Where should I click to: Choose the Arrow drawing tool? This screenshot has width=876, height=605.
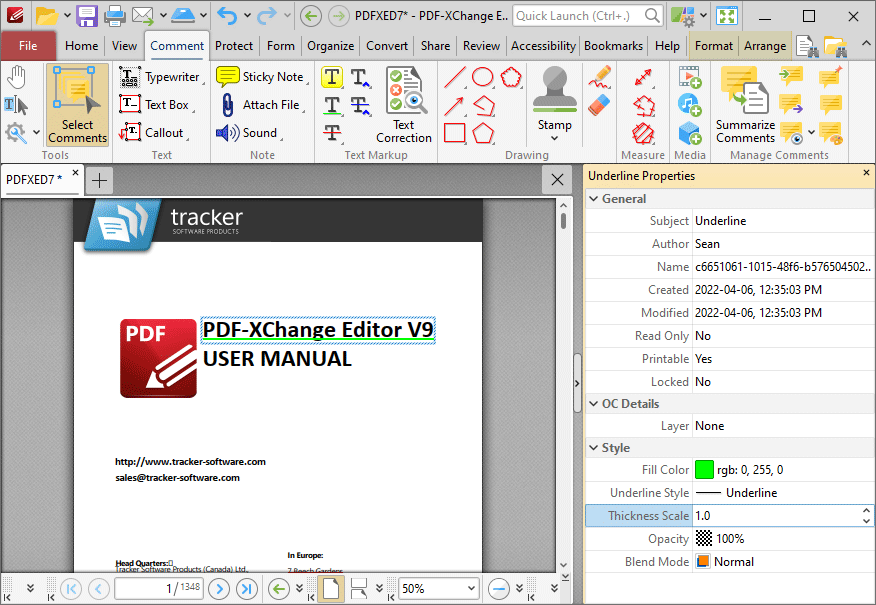pyautogui.click(x=455, y=105)
